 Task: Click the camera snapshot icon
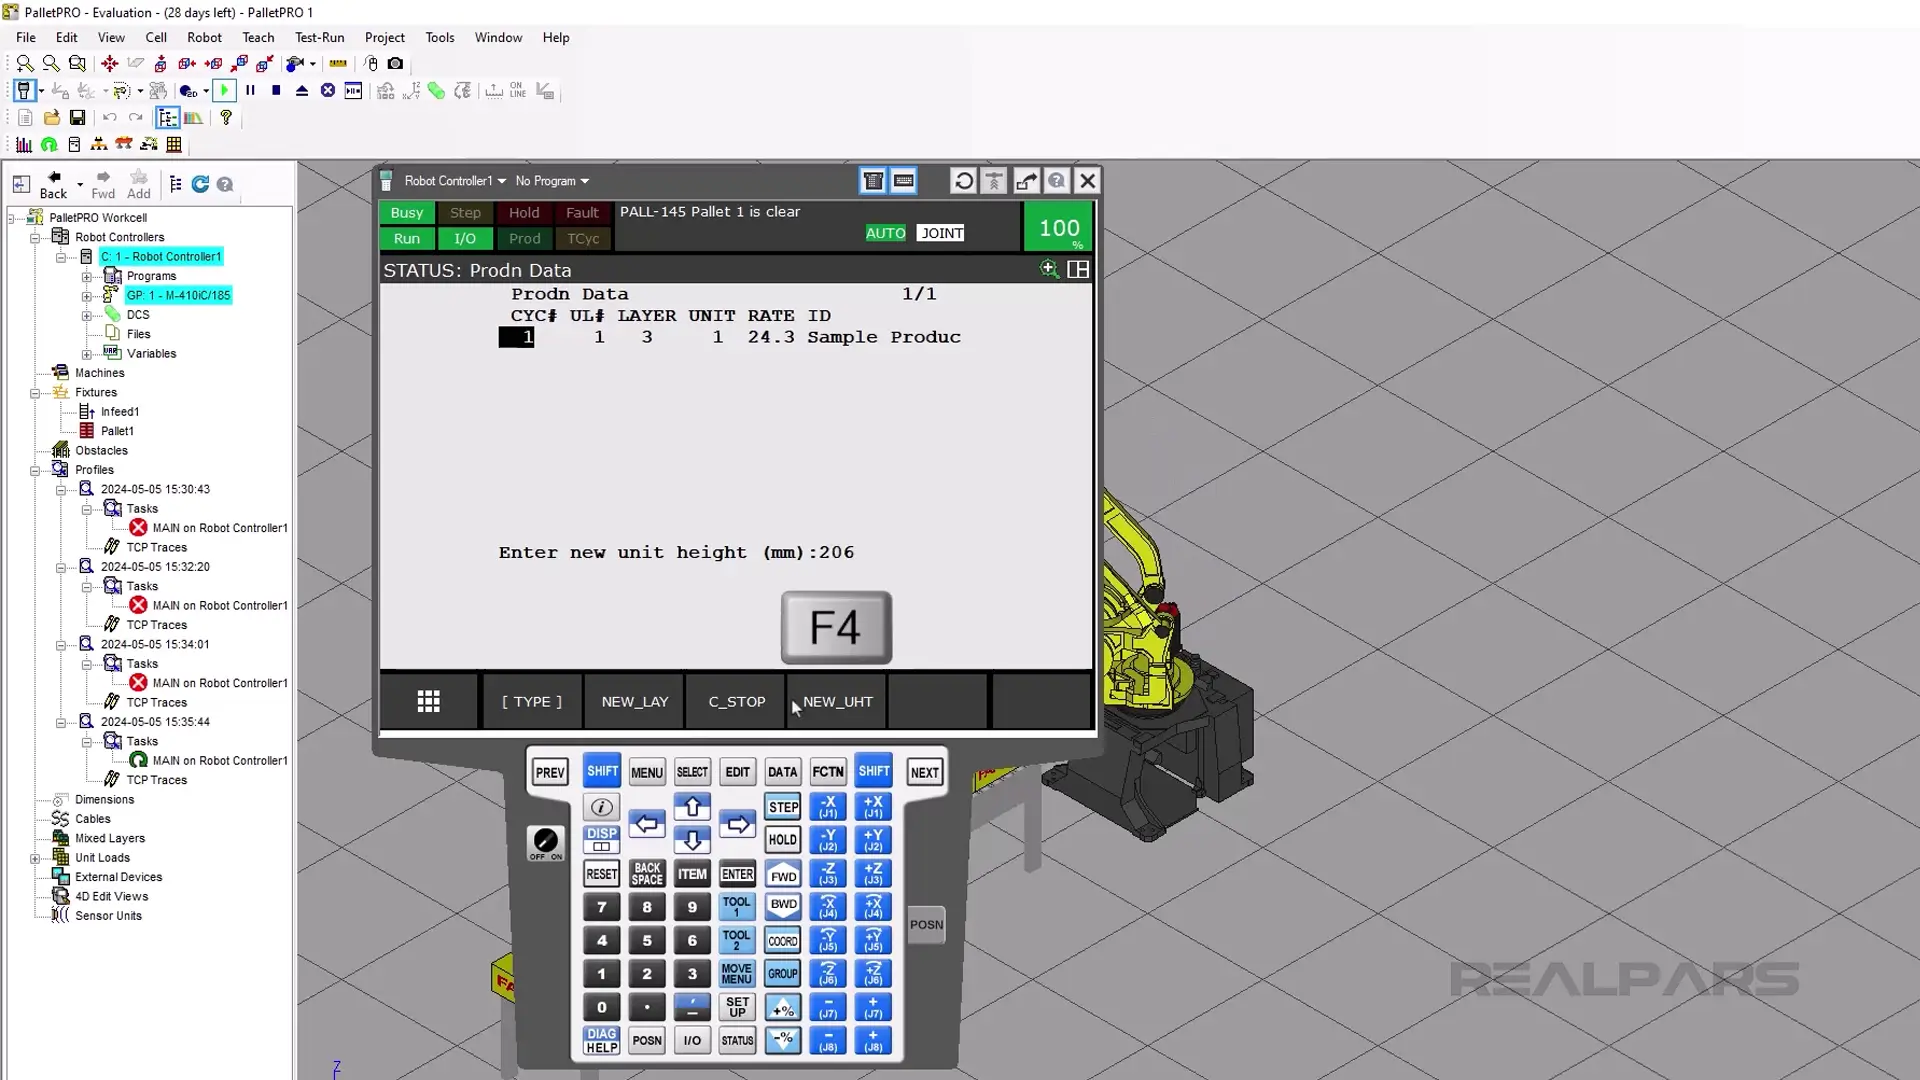point(396,63)
